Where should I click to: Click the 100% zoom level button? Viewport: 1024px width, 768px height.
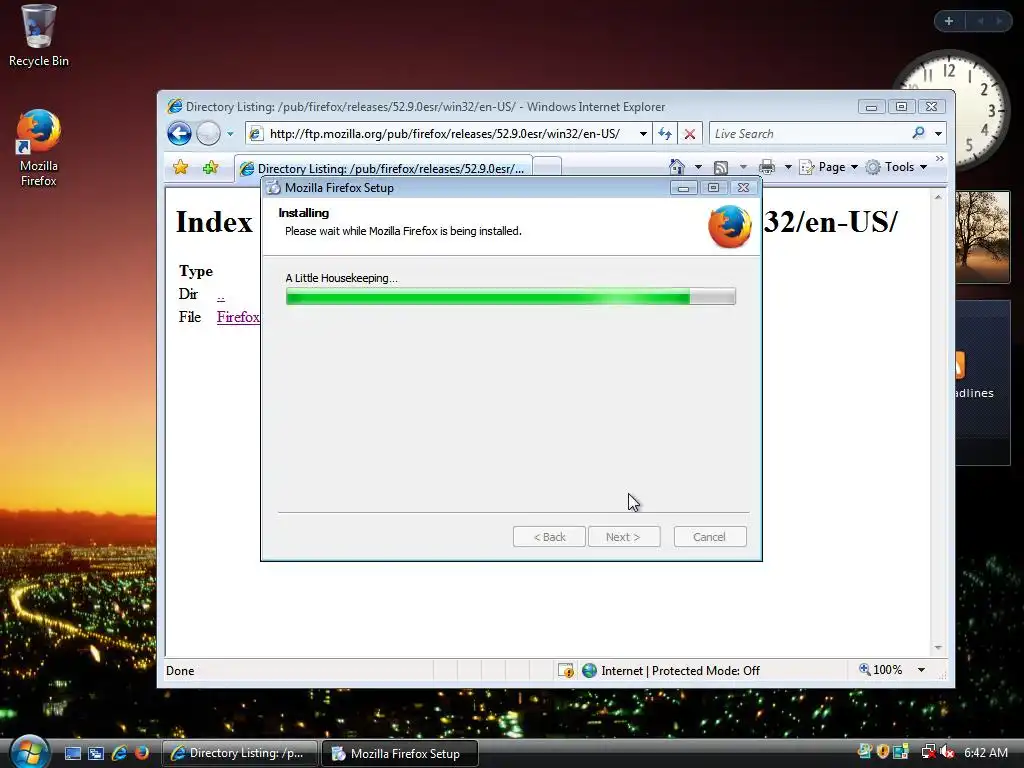(x=880, y=670)
